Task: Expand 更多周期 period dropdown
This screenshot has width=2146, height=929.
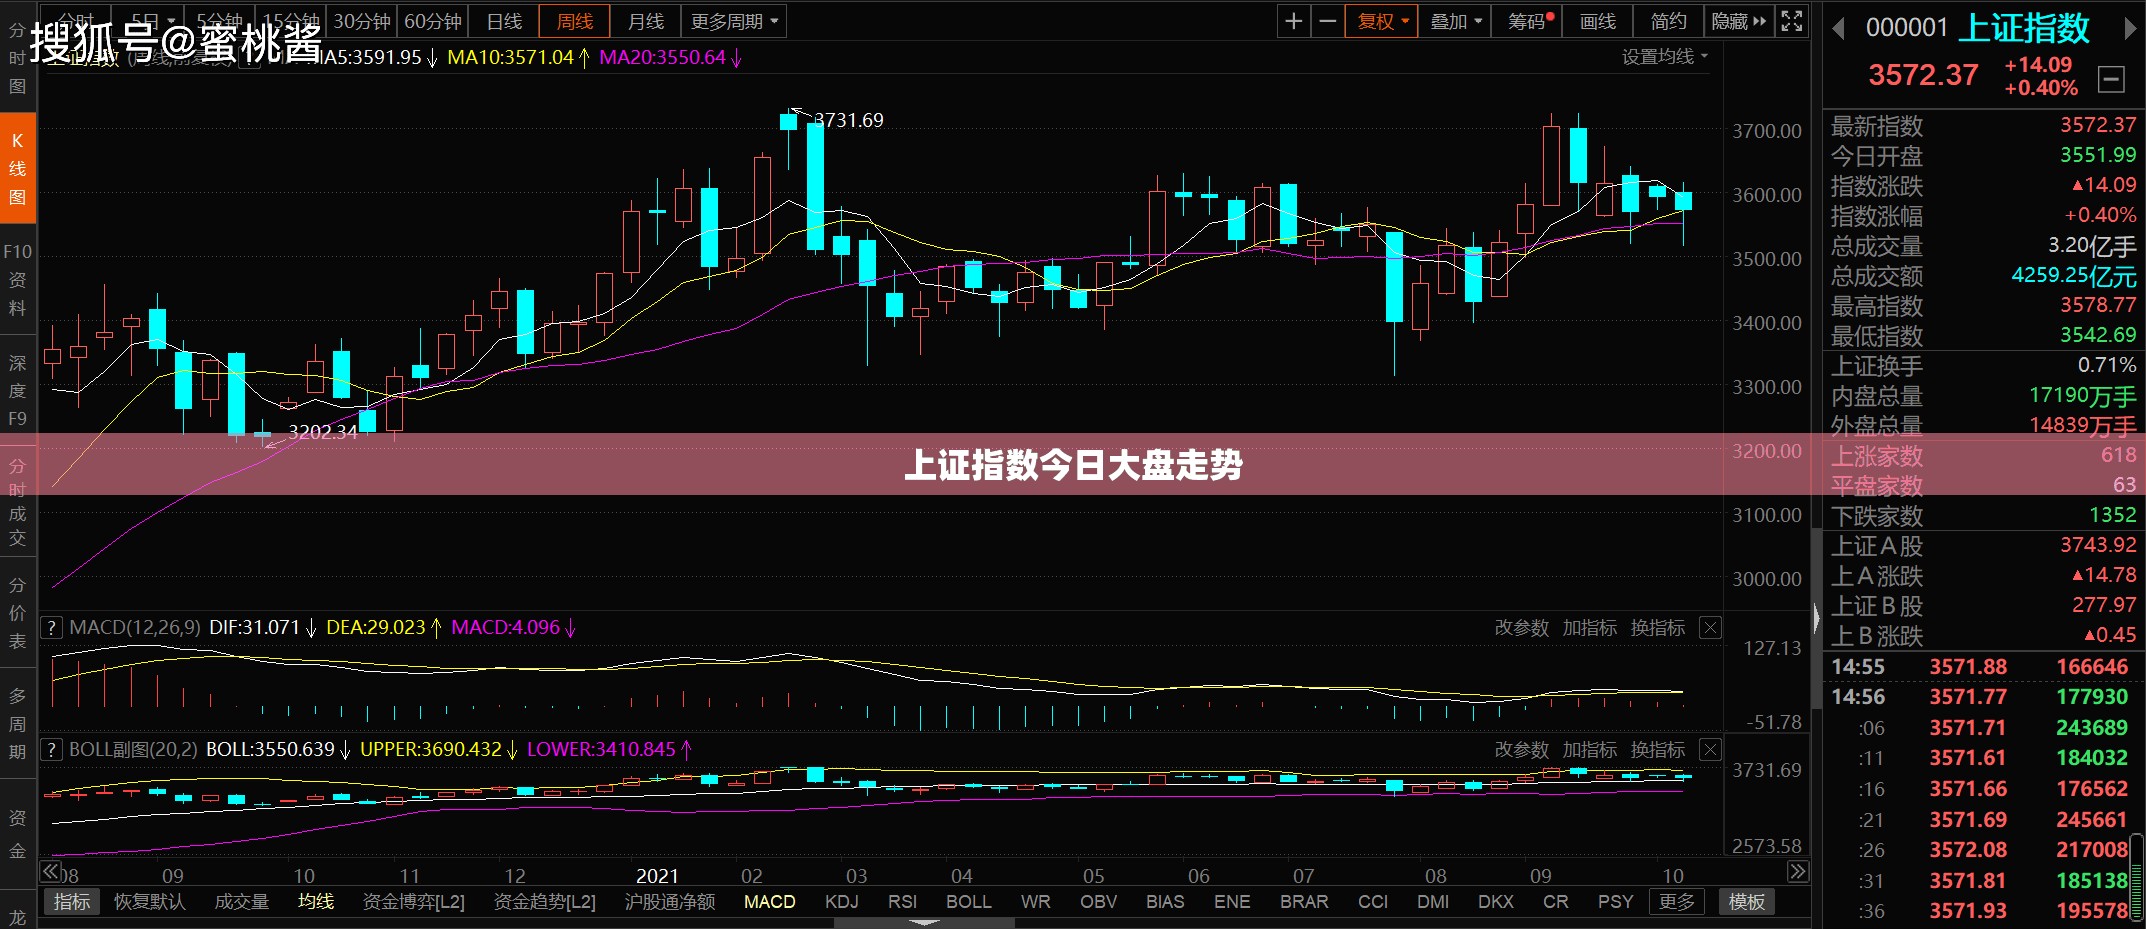Action: pos(734,21)
